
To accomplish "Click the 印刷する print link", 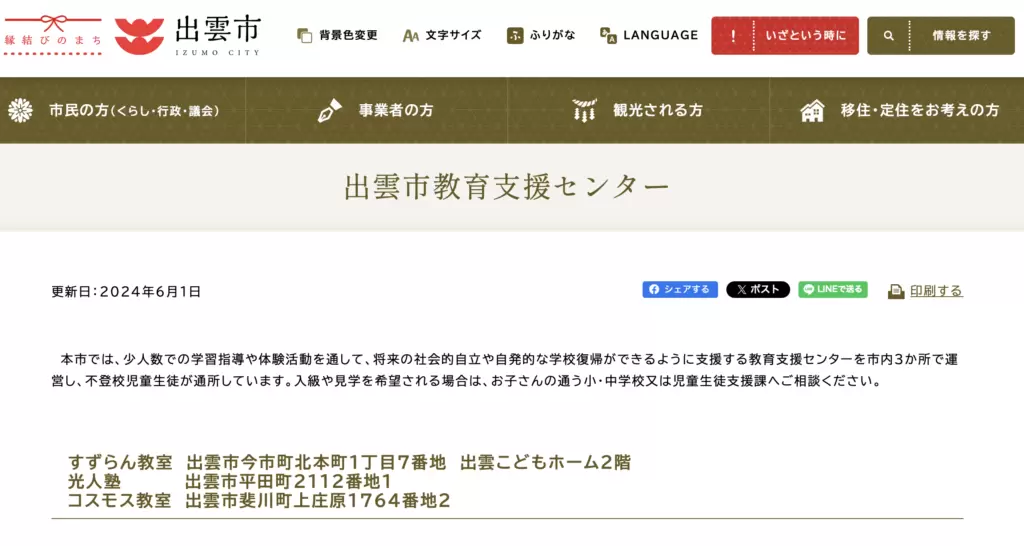I will (x=936, y=291).
